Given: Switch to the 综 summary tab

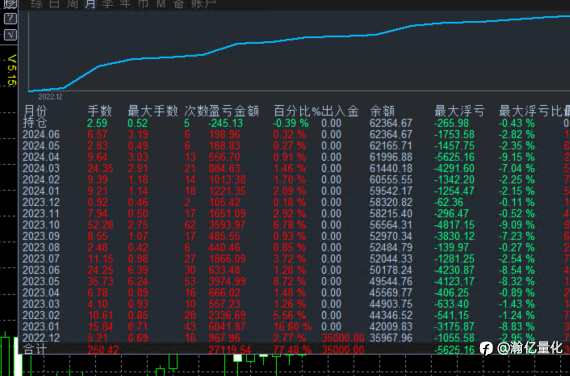Looking at the screenshot, I should [x=37, y=4].
